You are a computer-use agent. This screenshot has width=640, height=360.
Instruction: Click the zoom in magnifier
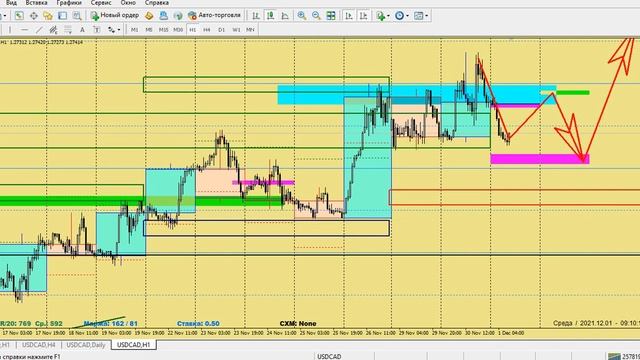[x=302, y=16]
